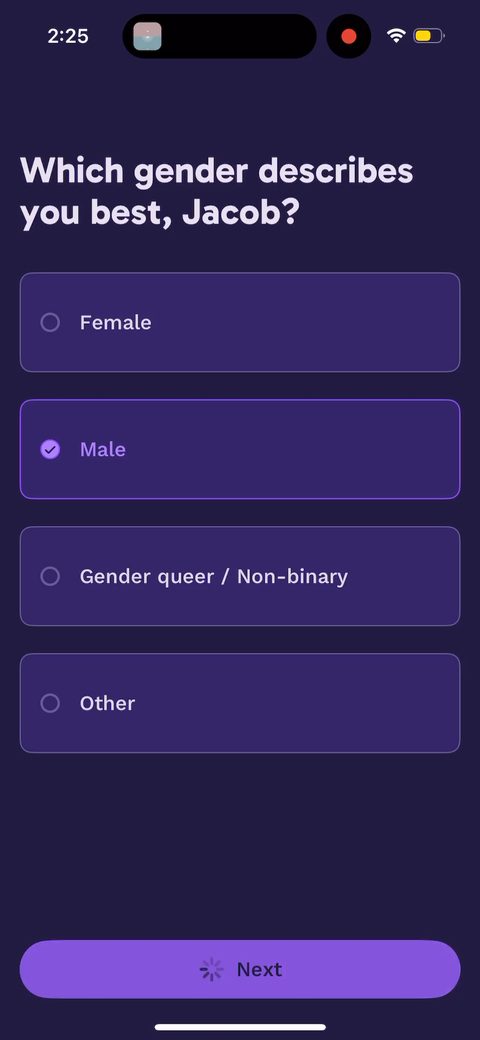The image size is (480, 1040).
Task: Click the loading spinner icon beside Next
Action: [x=212, y=970]
